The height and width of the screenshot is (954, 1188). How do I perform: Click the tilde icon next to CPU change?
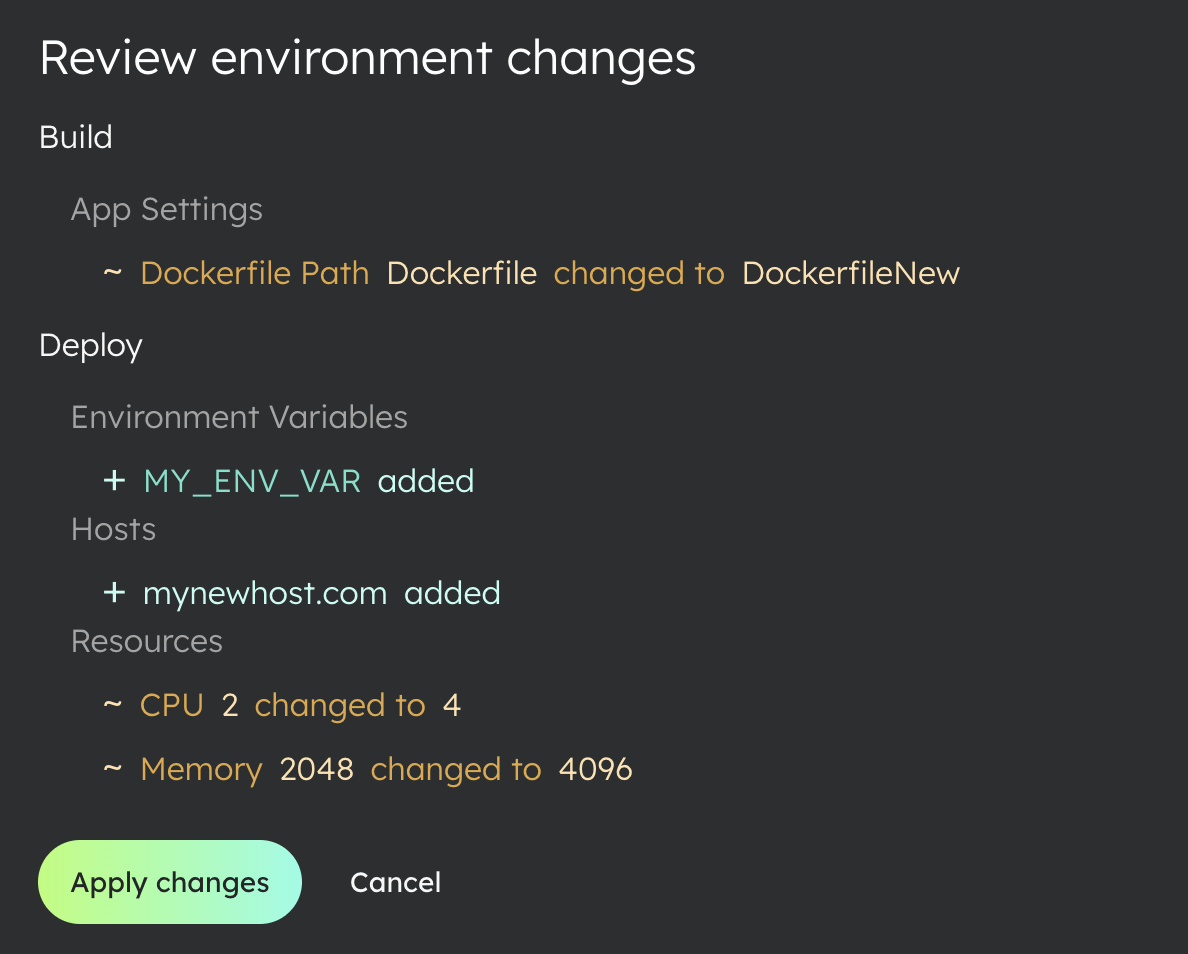113,704
